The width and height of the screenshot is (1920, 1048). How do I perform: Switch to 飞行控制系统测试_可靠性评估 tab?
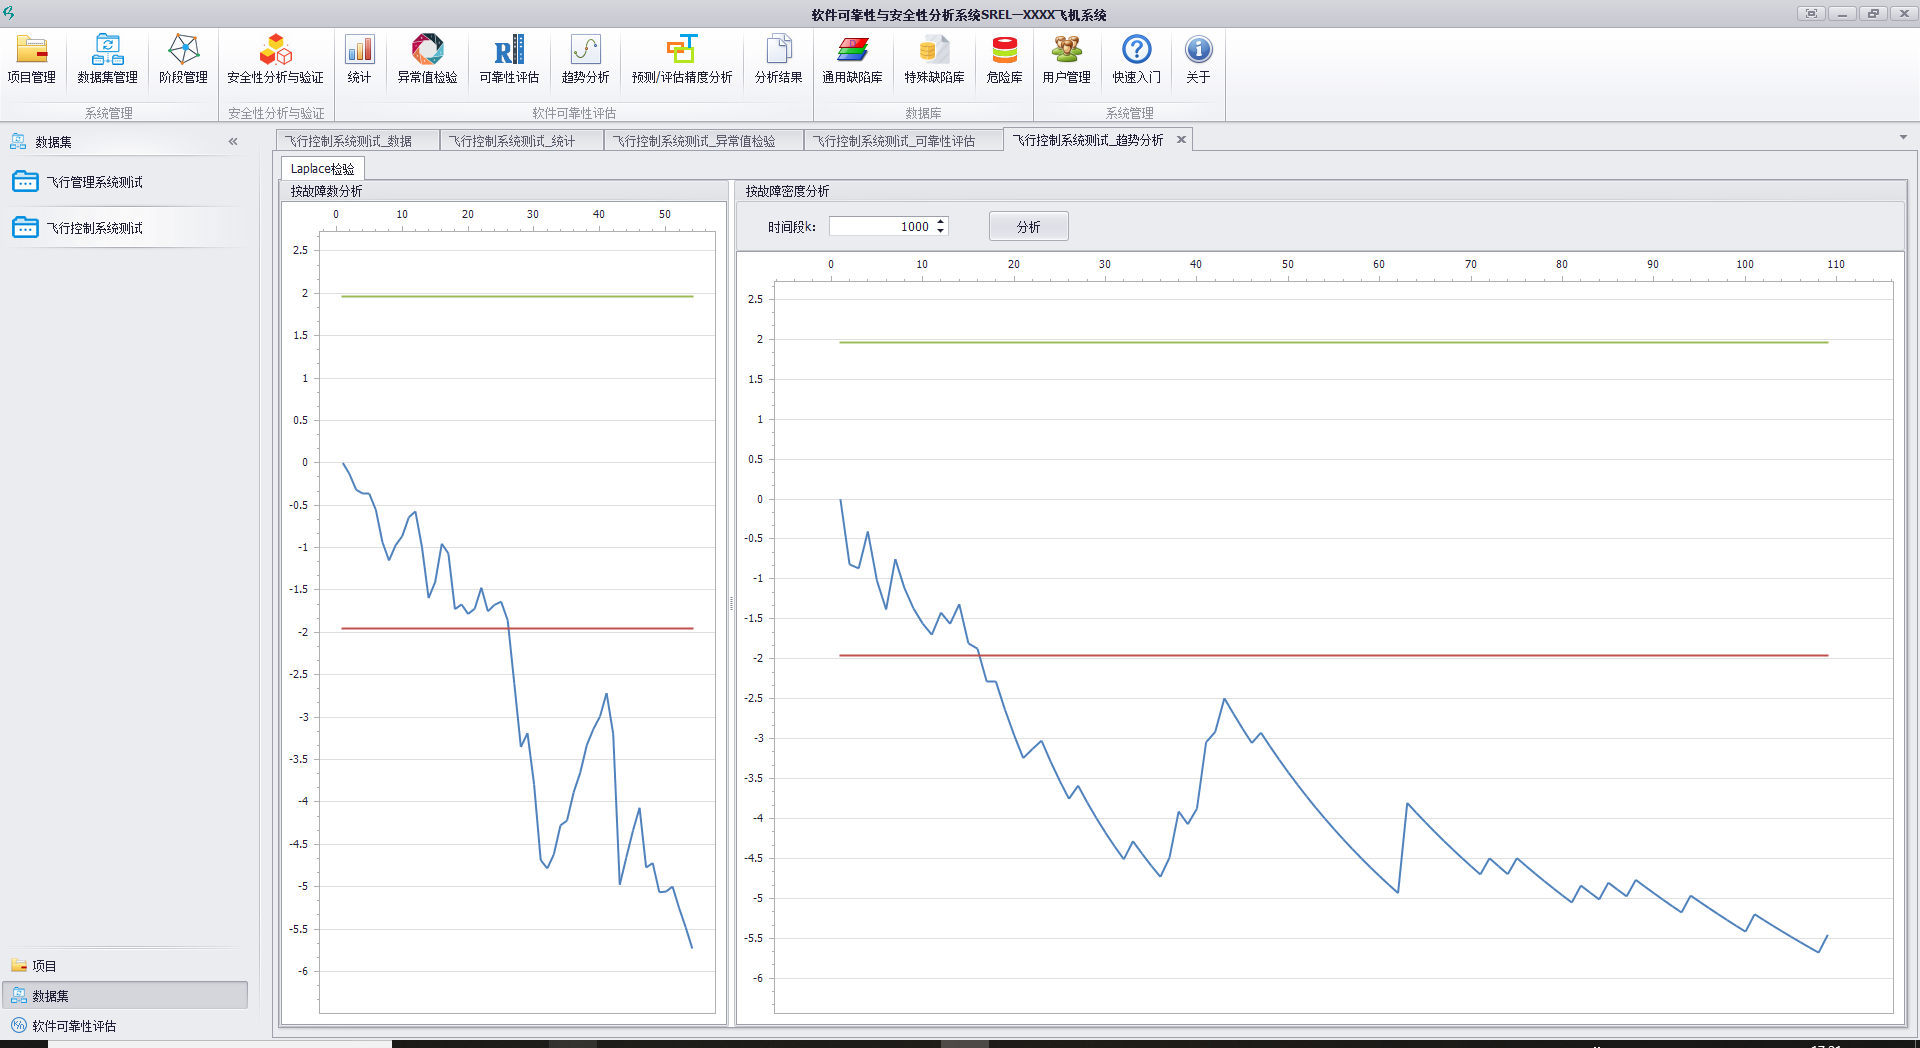point(894,141)
